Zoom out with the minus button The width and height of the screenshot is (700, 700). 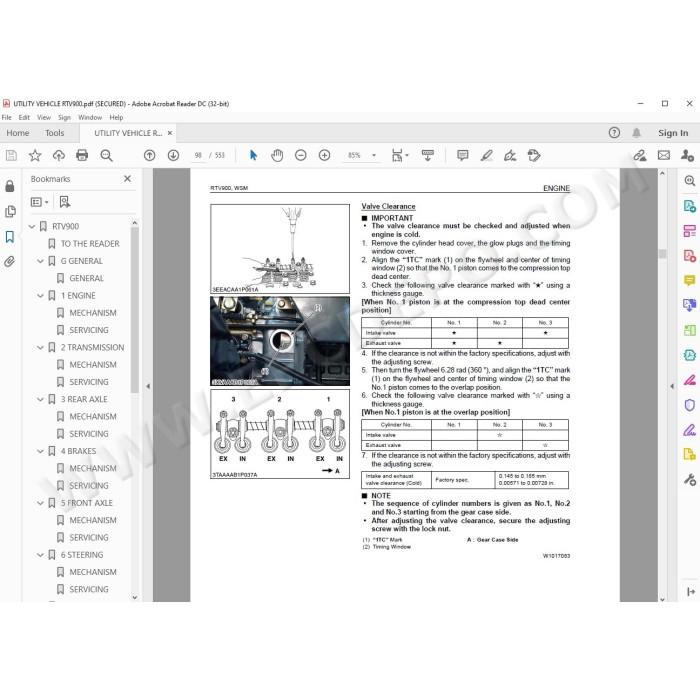coord(301,155)
